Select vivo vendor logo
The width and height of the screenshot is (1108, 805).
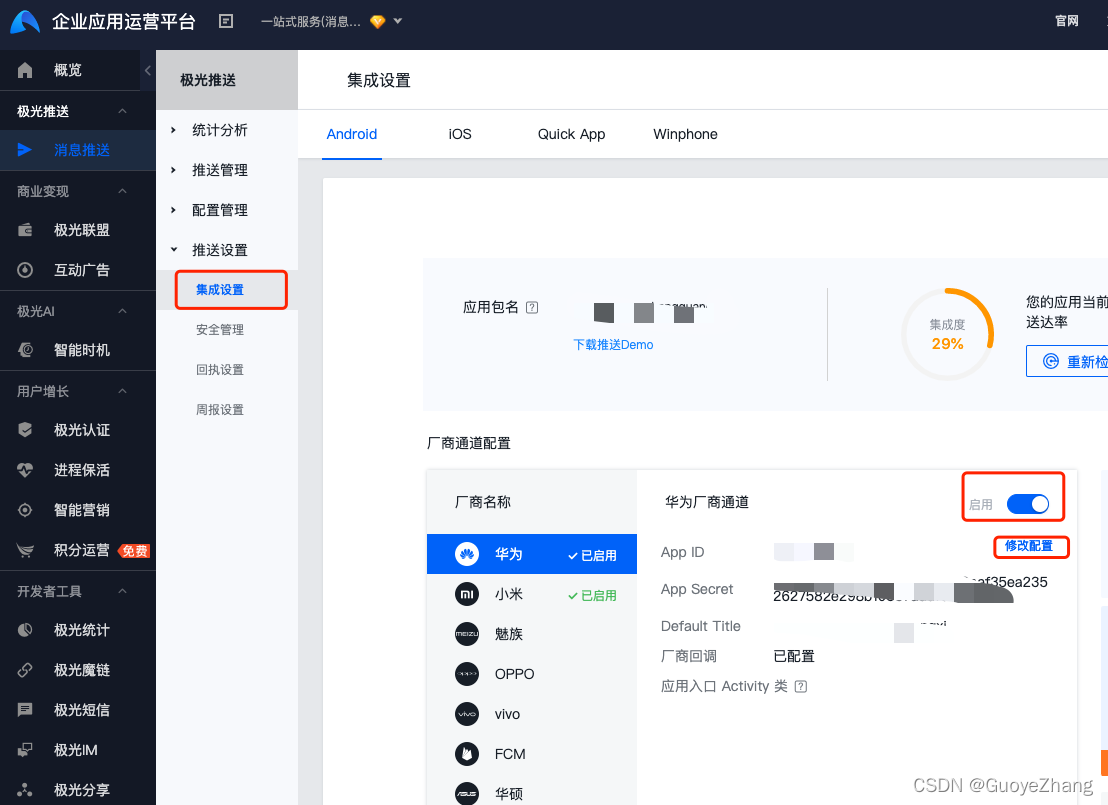pyautogui.click(x=466, y=714)
